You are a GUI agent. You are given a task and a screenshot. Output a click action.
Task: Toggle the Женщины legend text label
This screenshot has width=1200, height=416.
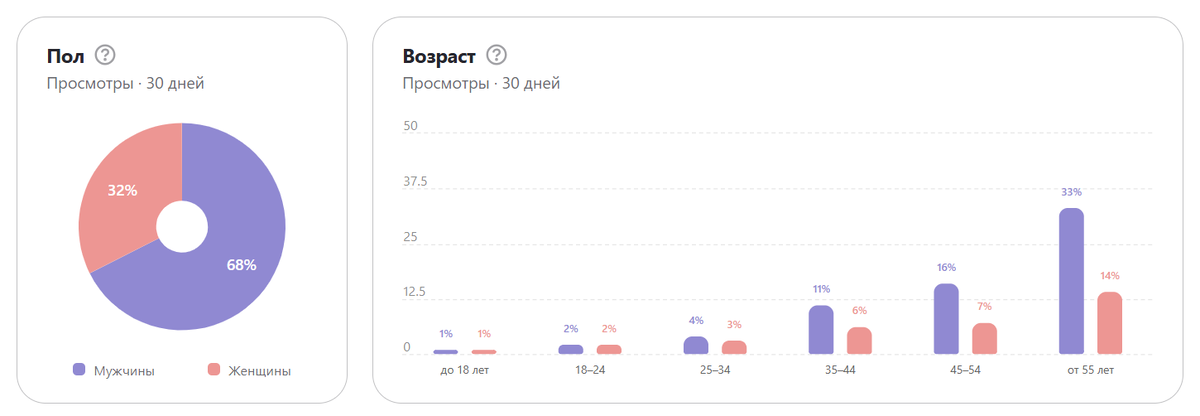click(x=257, y=371)
